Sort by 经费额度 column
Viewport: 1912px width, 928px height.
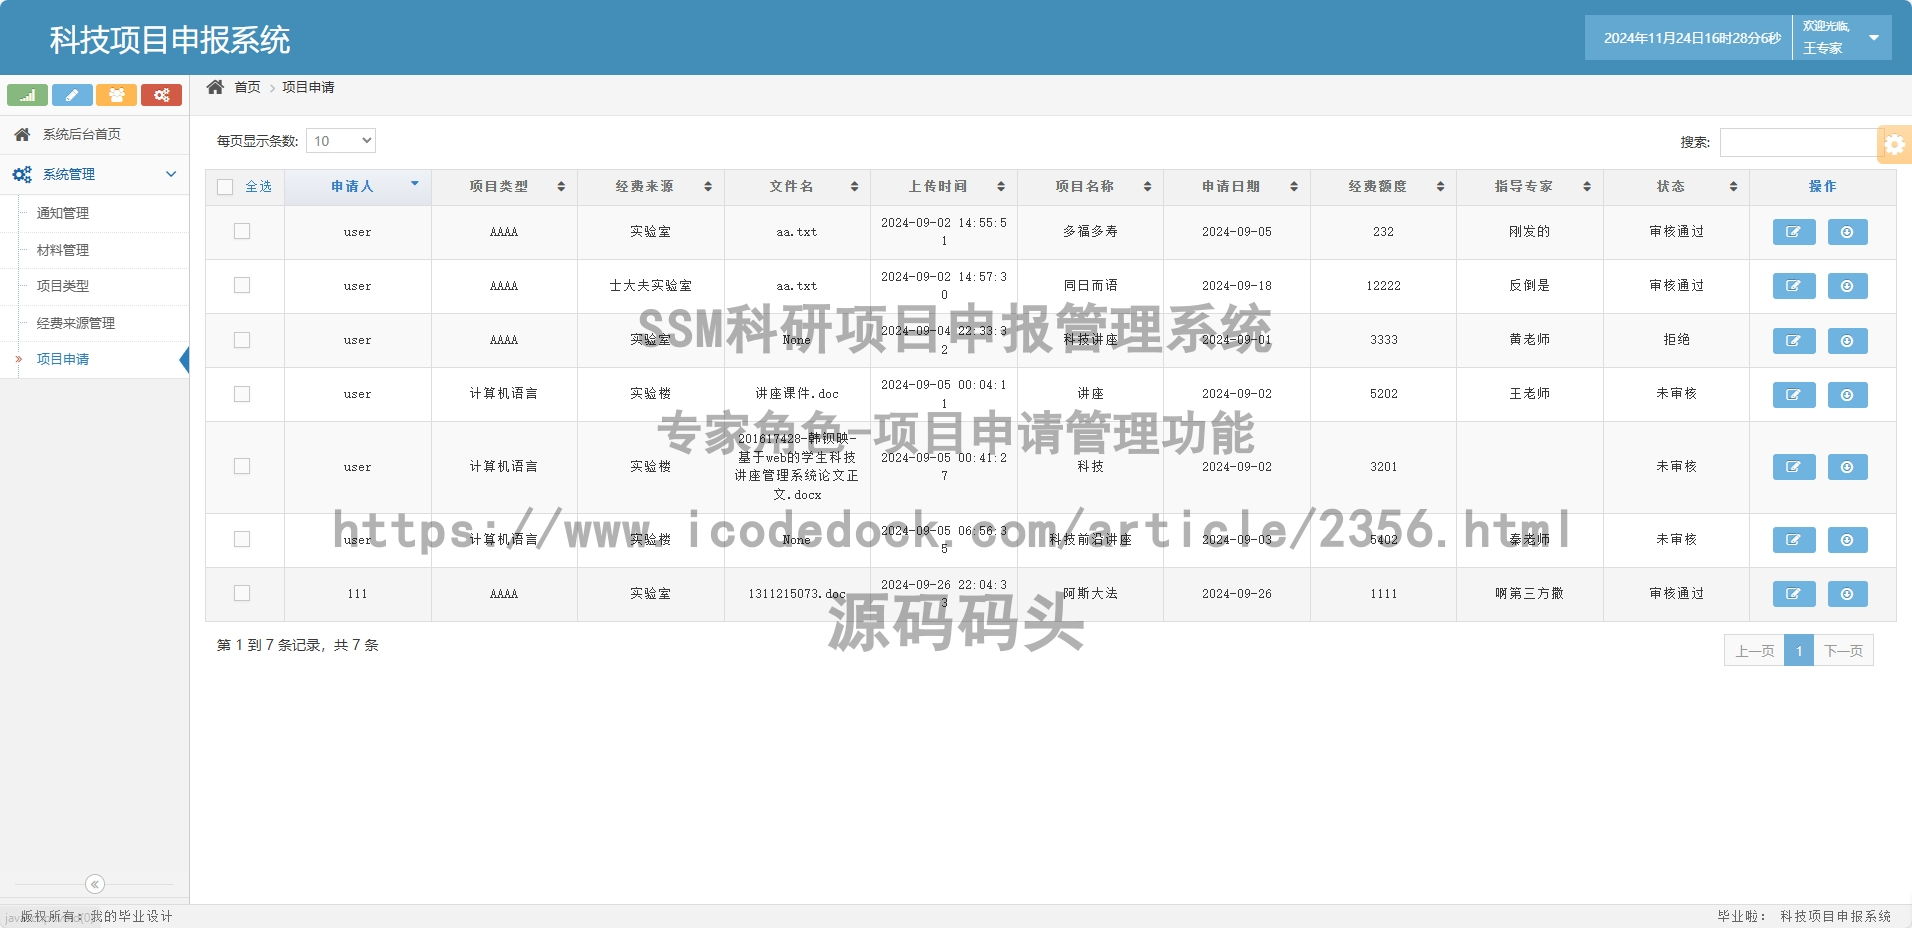point(1384,187)
